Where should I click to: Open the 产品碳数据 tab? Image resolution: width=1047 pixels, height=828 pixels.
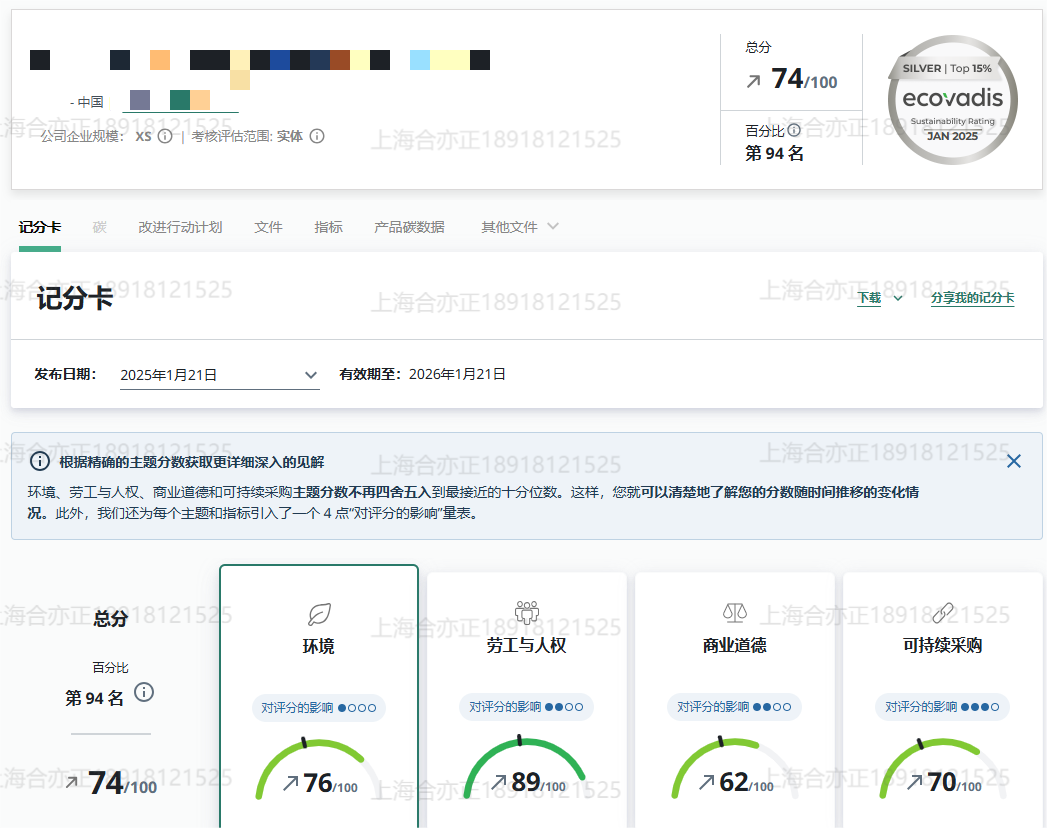pos(409,227)
